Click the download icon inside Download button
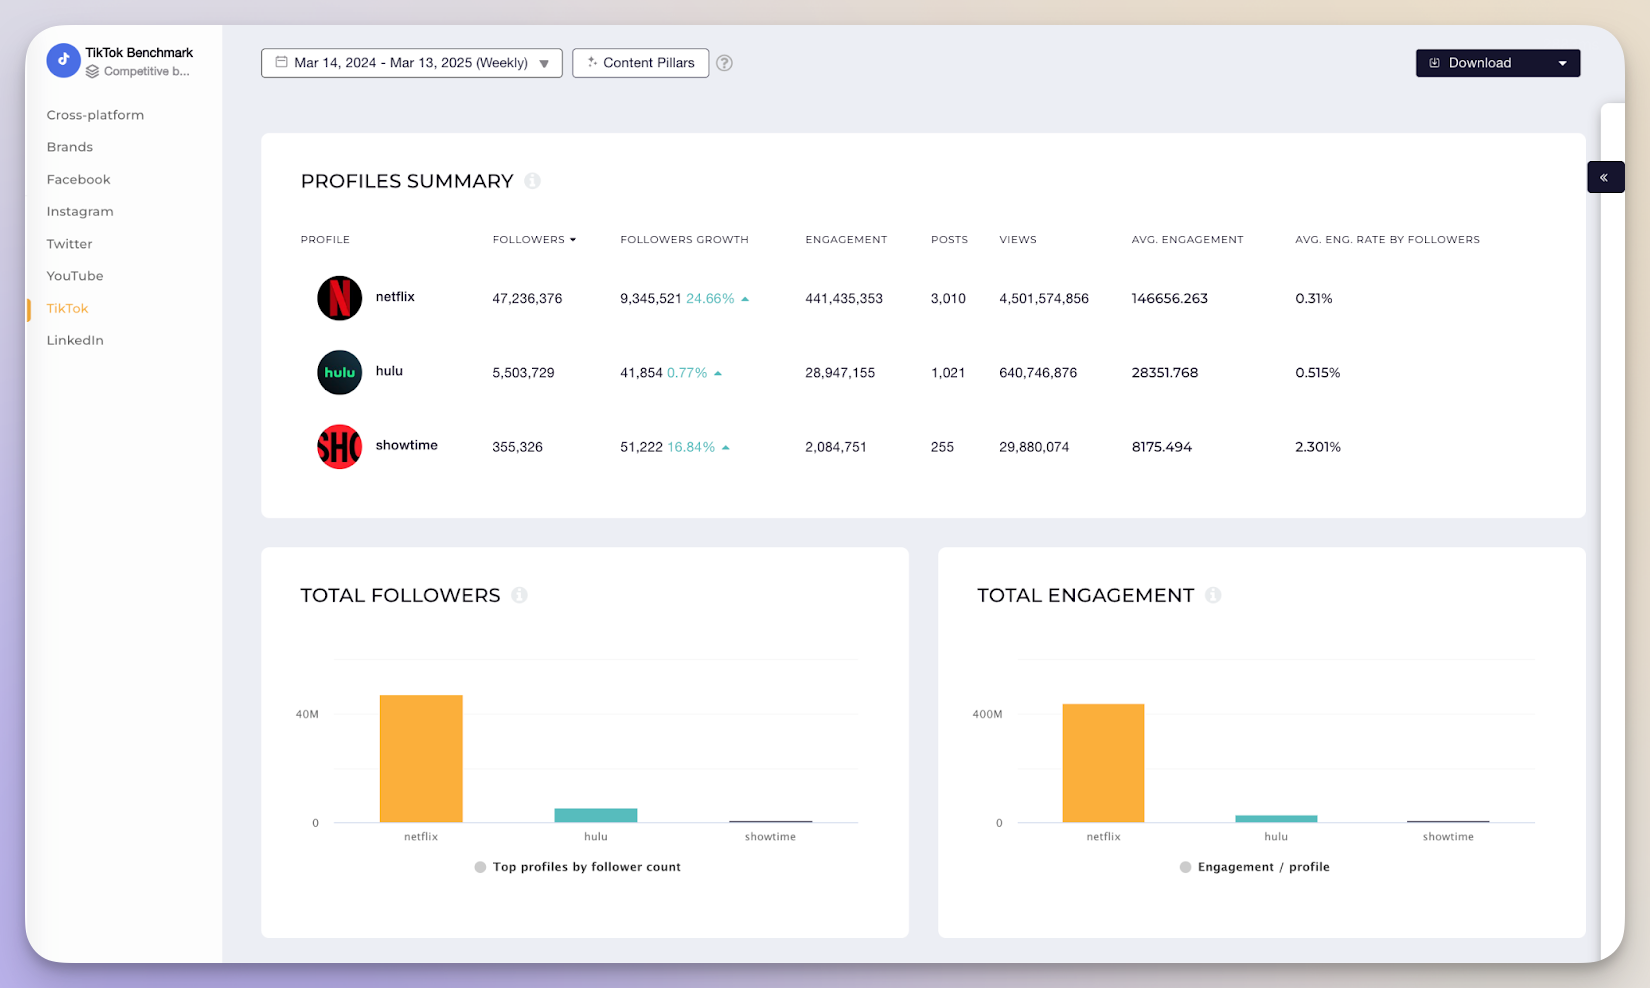Screen dimensions: 1650x988 point(1434,63)
